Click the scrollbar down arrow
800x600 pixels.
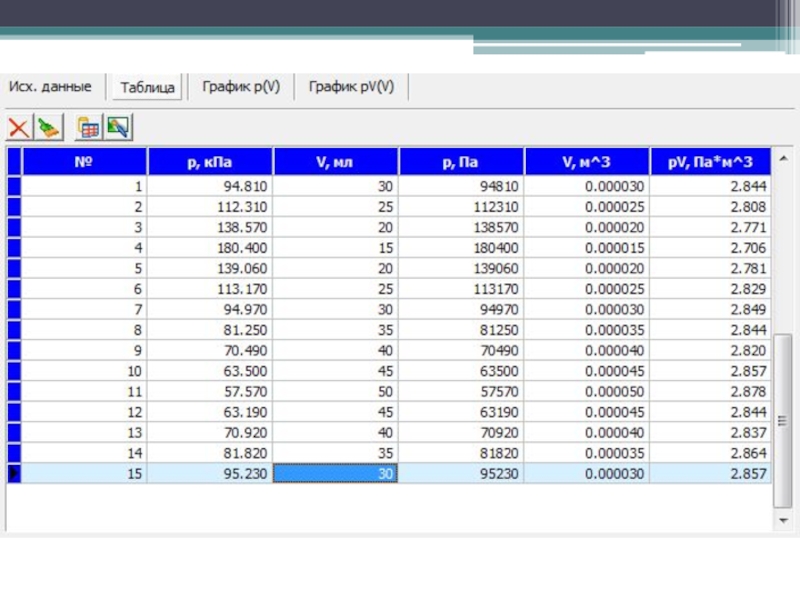coord(784,521)
